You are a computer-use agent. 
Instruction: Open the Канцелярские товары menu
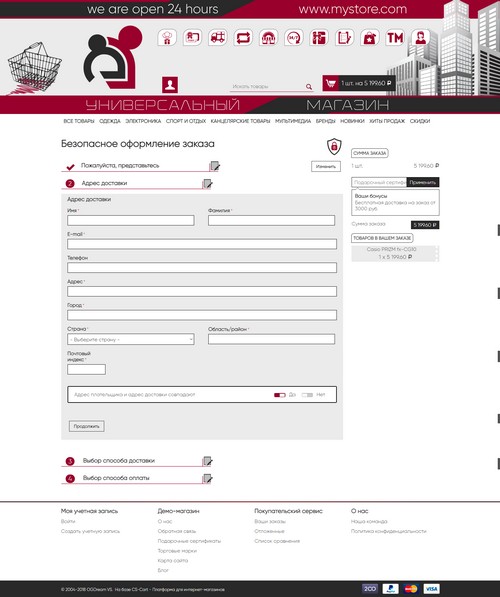point(240,121)
